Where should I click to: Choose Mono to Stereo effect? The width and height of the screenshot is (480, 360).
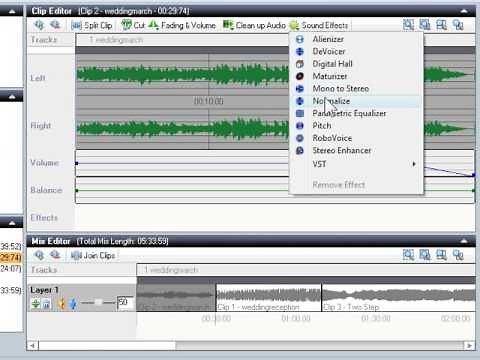point(356,89)
